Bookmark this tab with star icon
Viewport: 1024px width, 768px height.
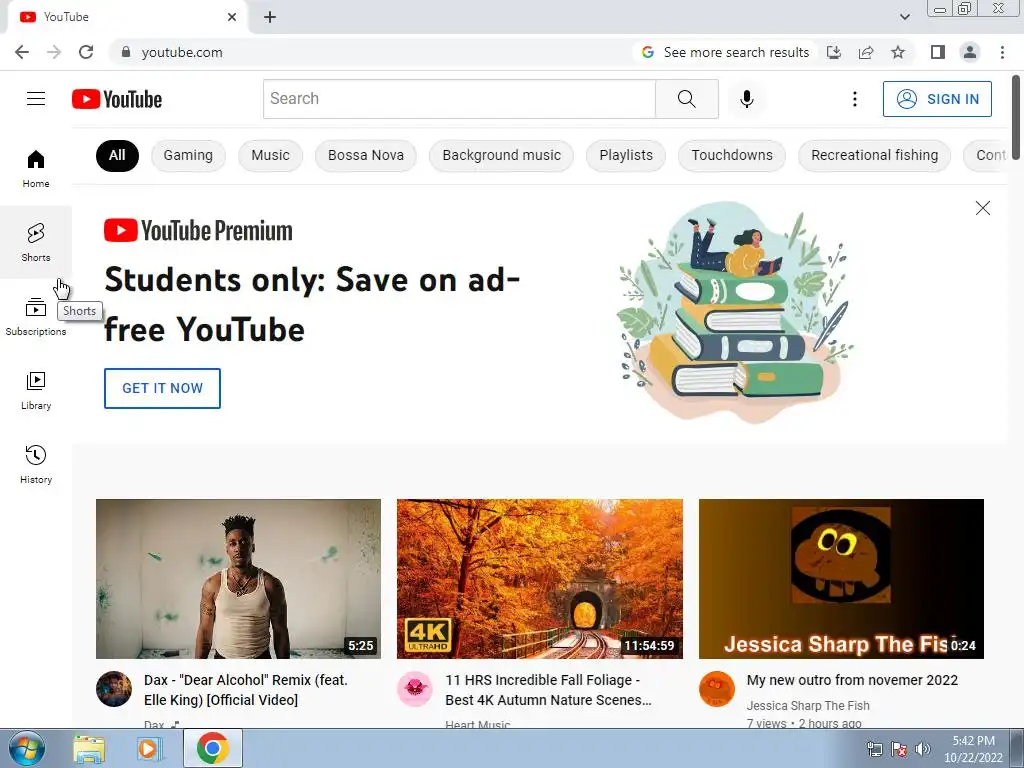coord(898,52)
